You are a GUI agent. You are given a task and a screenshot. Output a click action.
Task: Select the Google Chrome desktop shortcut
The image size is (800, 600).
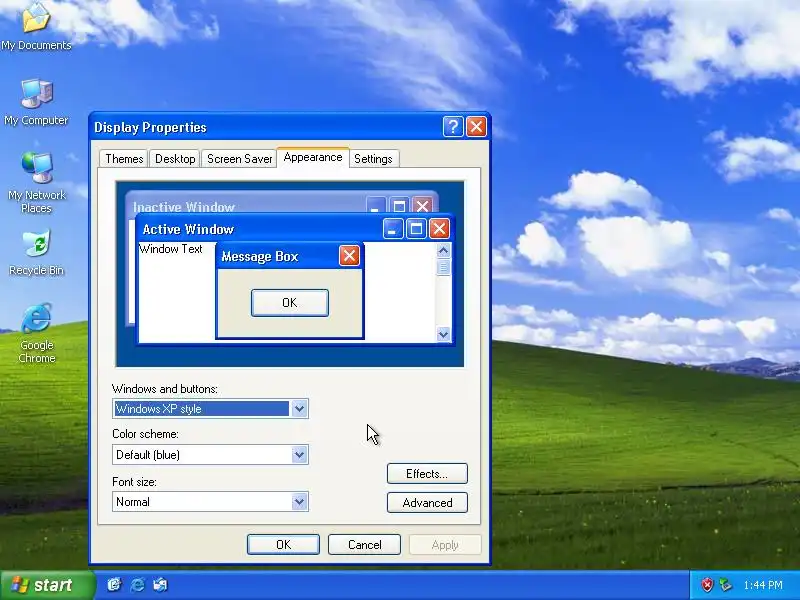tap(36, 333)
